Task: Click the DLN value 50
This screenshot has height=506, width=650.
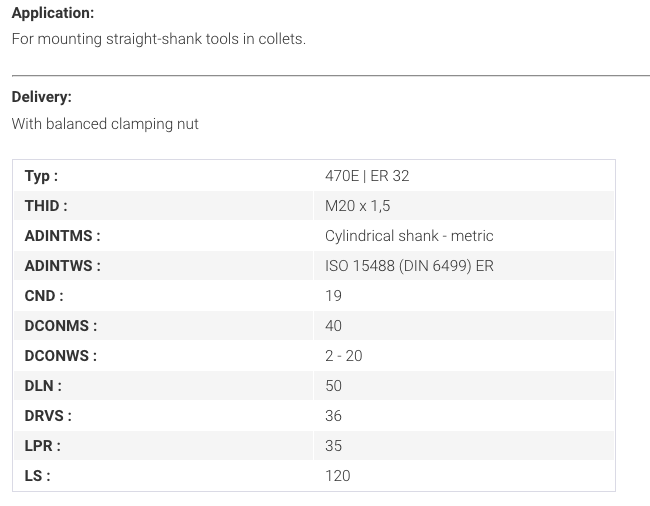Action: (333, 386)
